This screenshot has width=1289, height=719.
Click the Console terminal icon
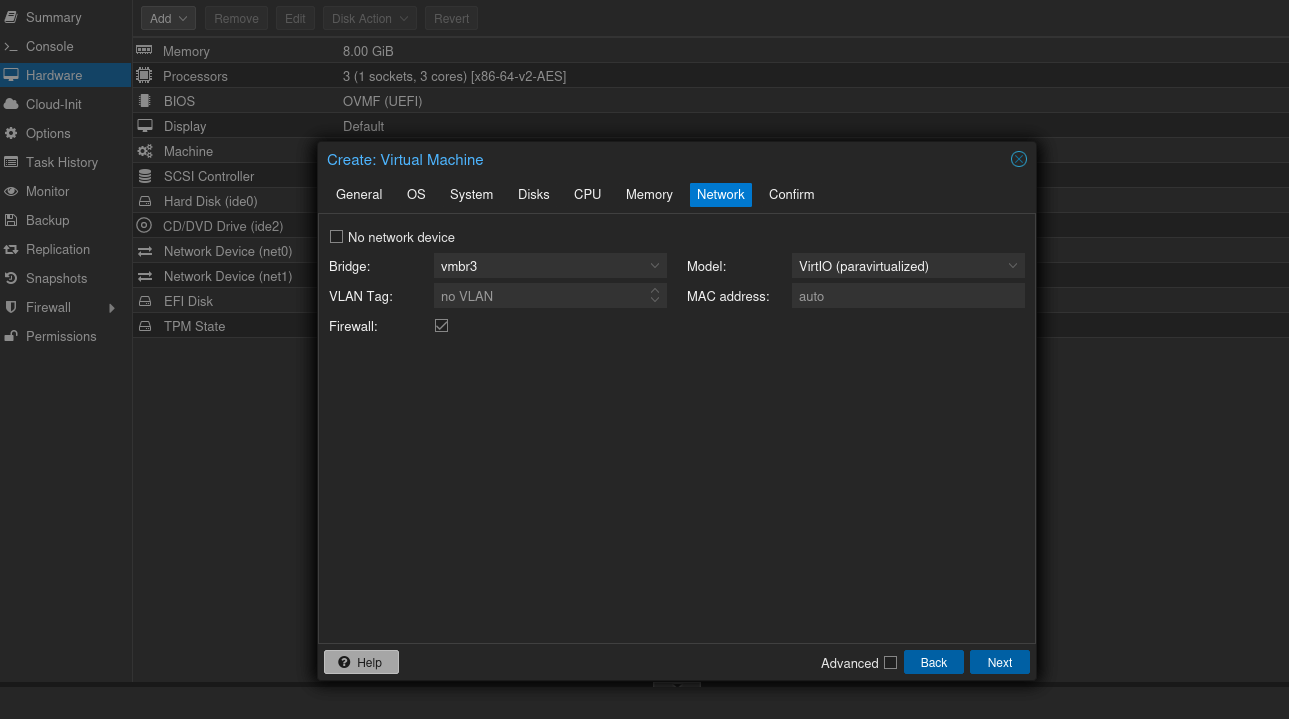tap(11, 46)
